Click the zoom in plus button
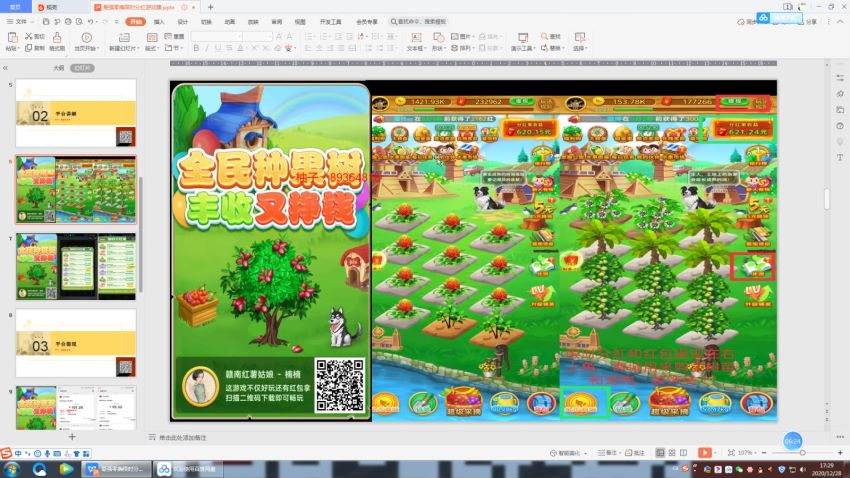 click(840, 453)
